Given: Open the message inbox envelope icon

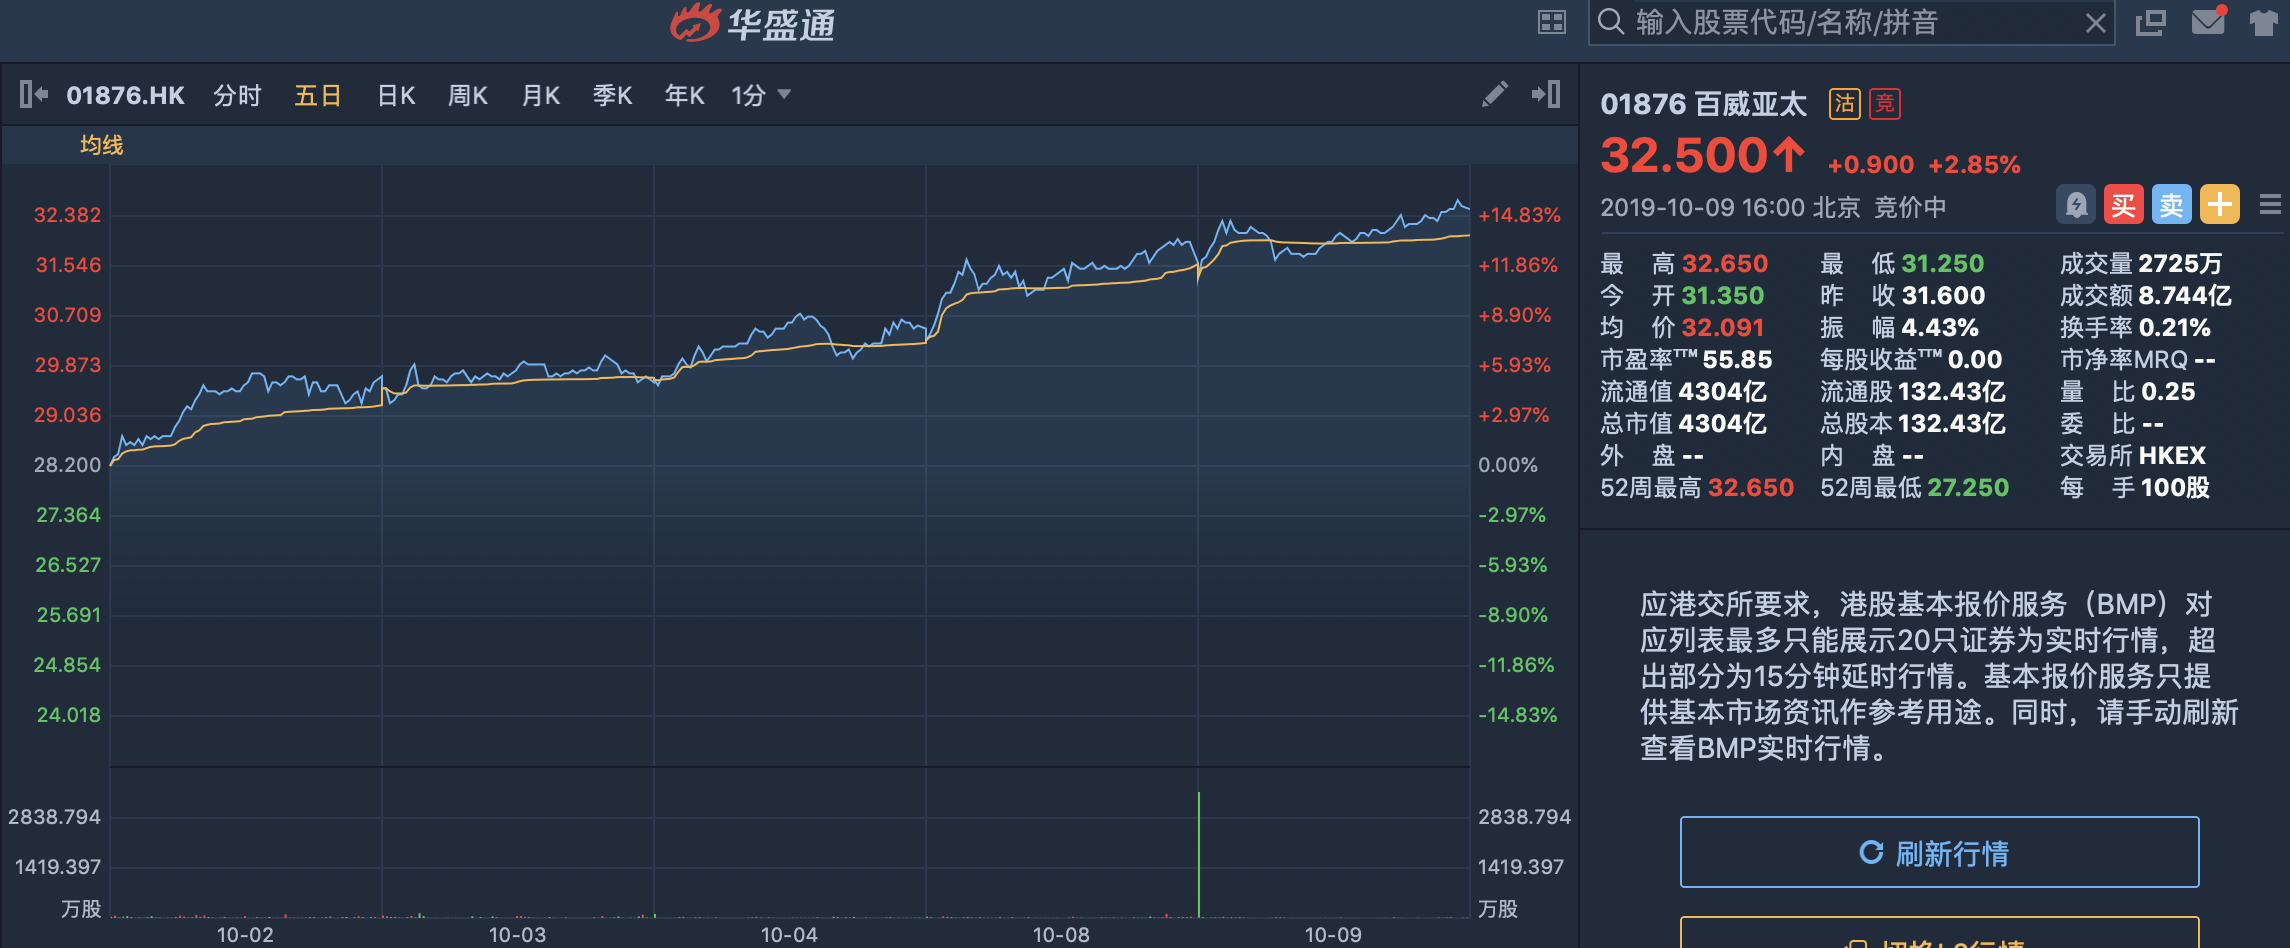Looking at the screenshot, I should pos(2208,21).
